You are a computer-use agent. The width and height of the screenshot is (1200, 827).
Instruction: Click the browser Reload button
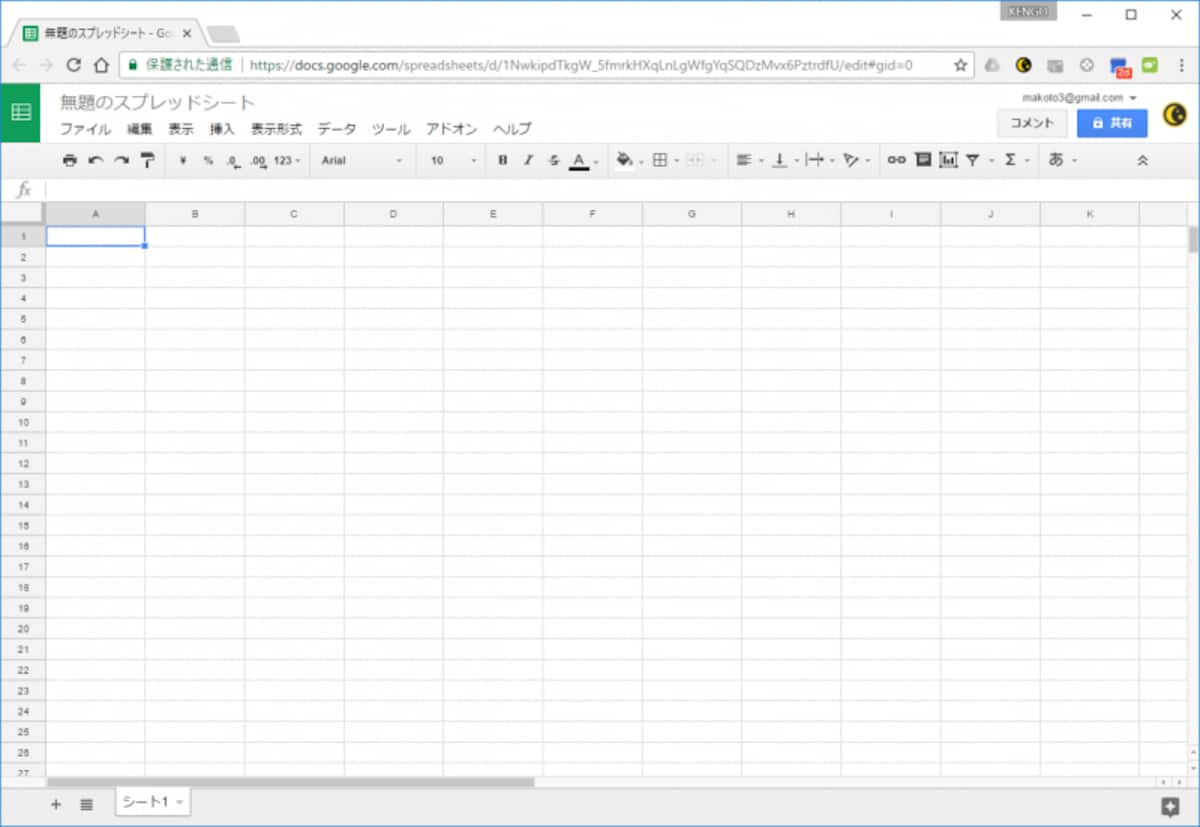(x=73, y=65)
